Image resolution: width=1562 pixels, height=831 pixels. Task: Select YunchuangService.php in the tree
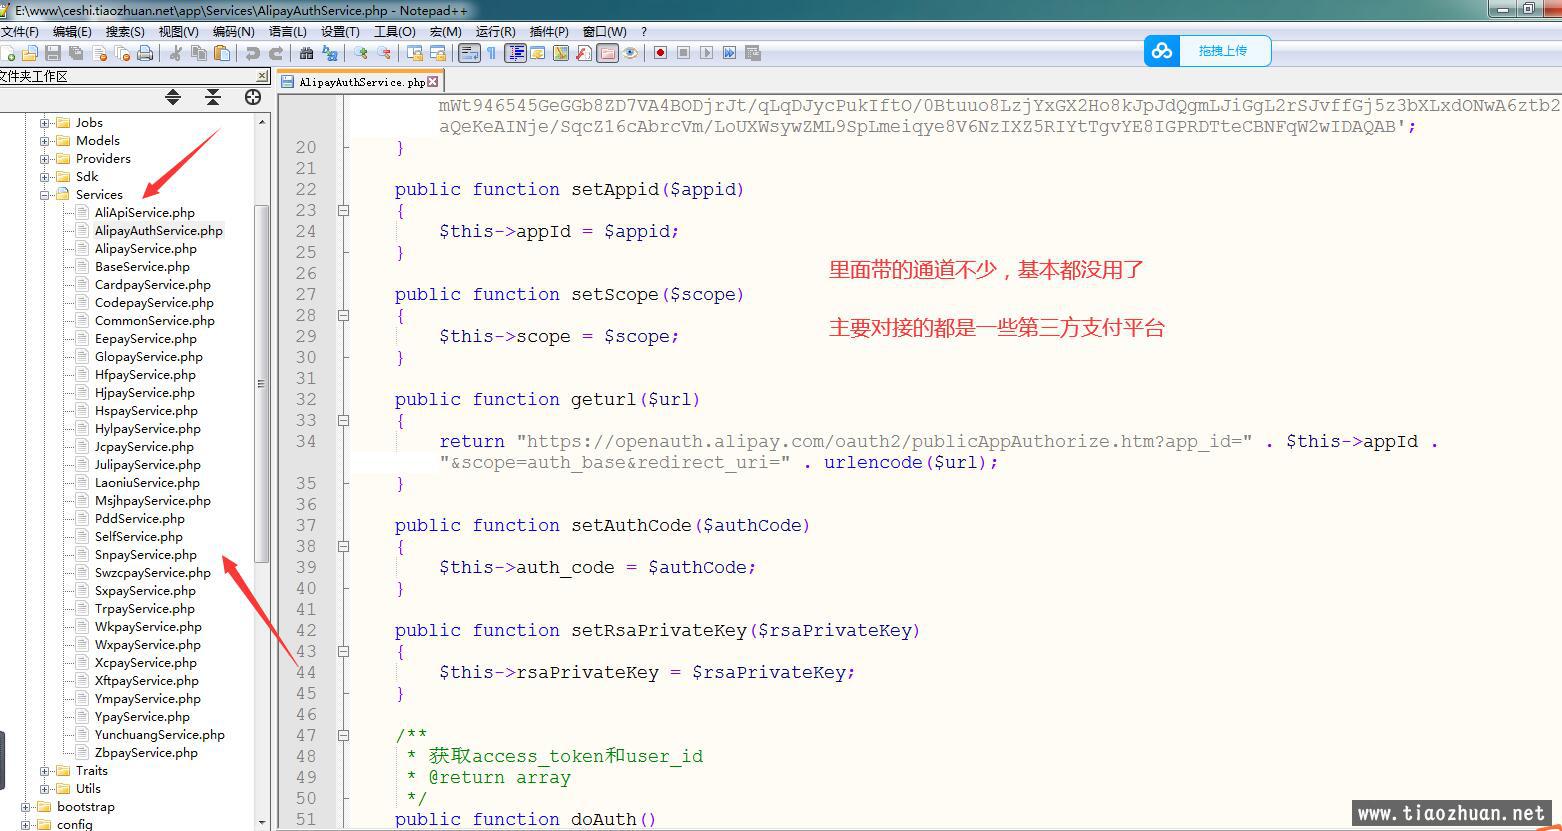[160, 735]
